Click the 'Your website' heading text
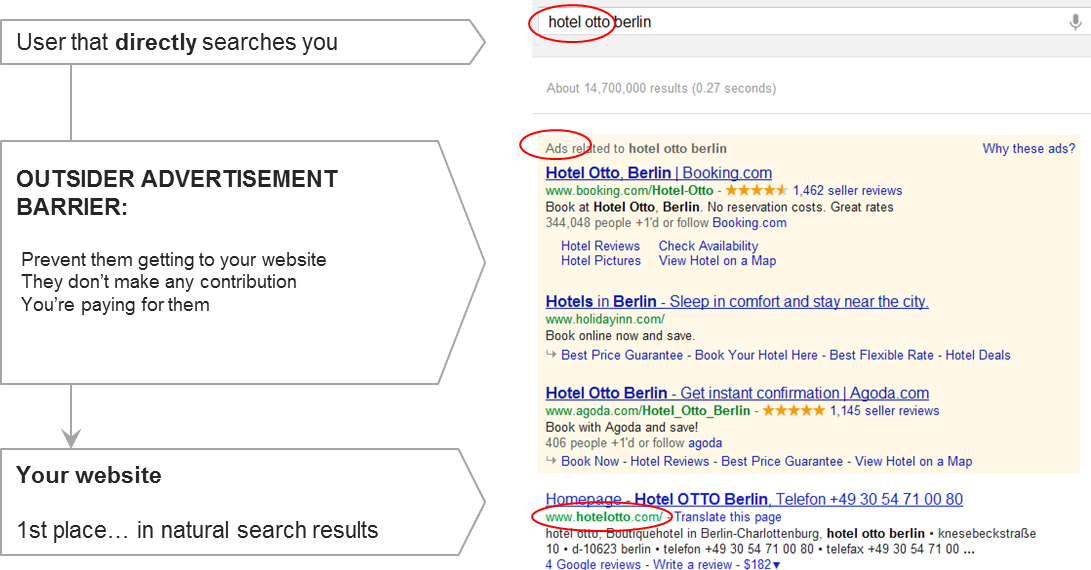 [x=89, y=475]
